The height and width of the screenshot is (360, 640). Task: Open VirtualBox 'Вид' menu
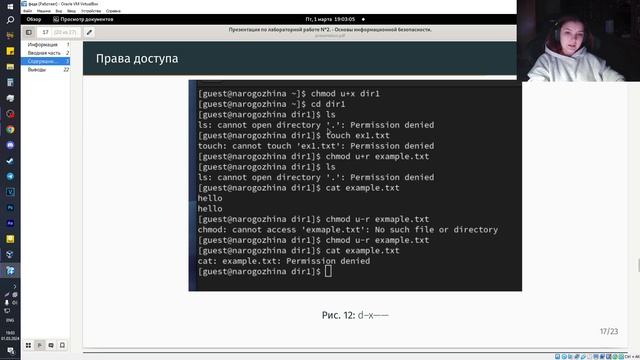click(x=59, y=11)
